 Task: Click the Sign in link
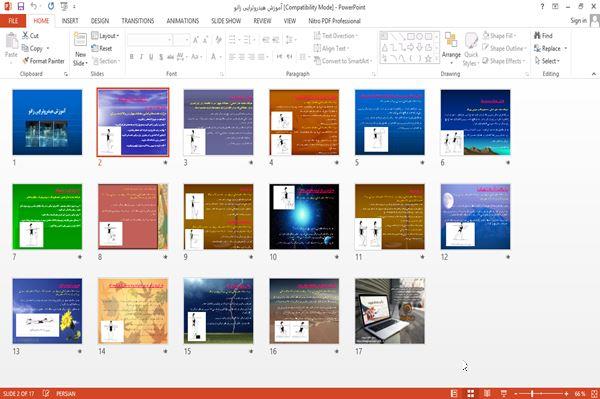click(578, 21)
